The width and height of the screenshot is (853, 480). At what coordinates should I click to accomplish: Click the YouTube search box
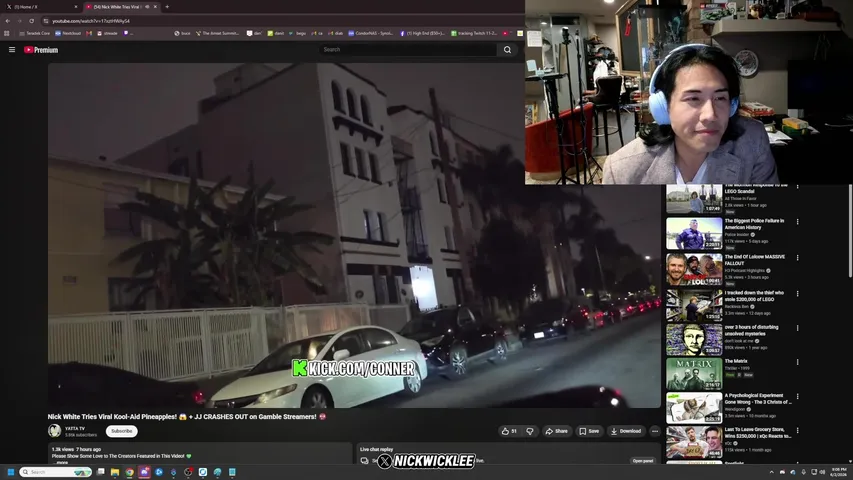pos(408,50)
